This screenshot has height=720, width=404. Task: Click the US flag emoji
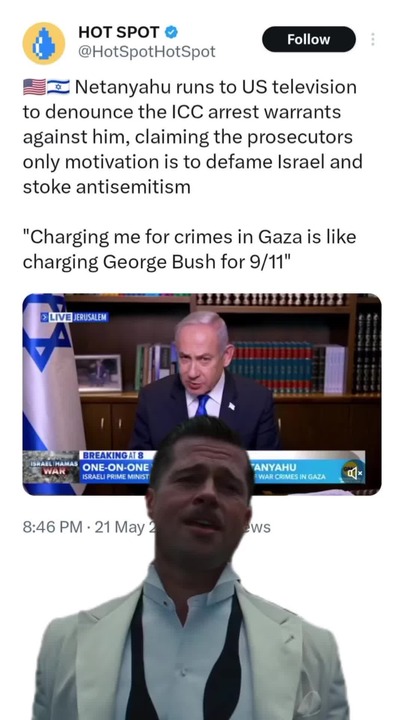pos(34,87)
